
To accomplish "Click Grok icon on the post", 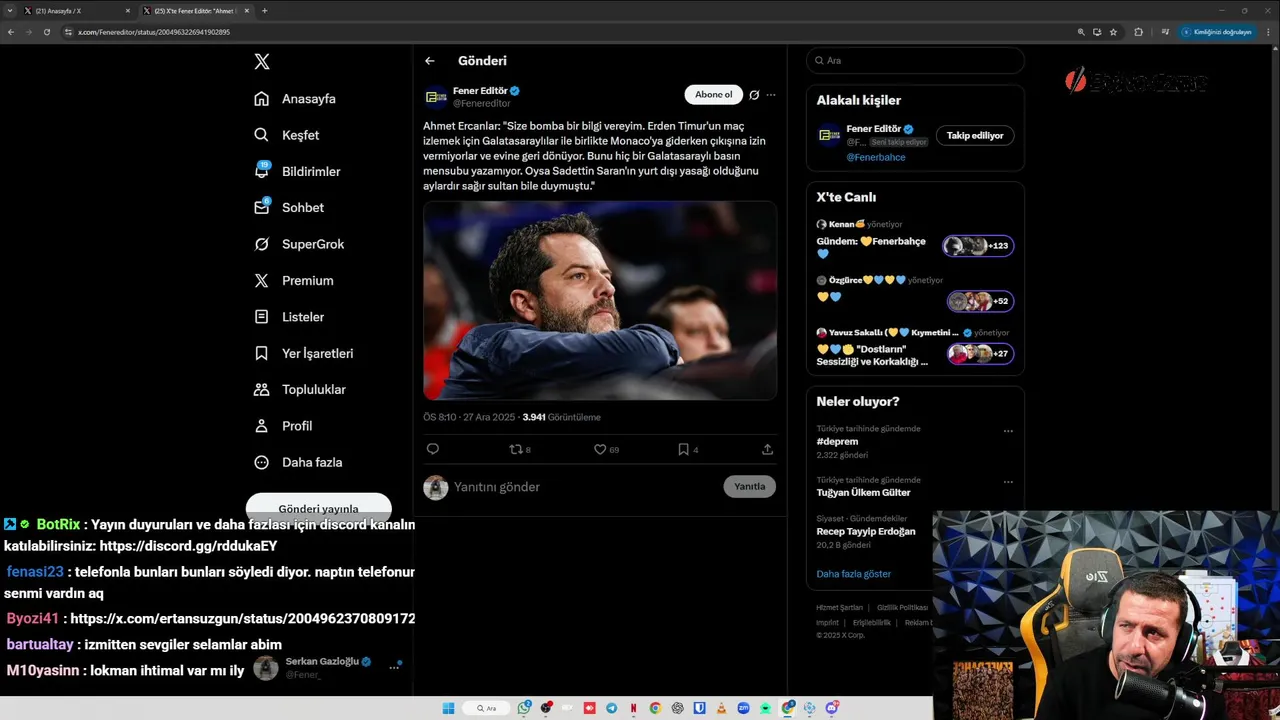I will tap(754, 95).
